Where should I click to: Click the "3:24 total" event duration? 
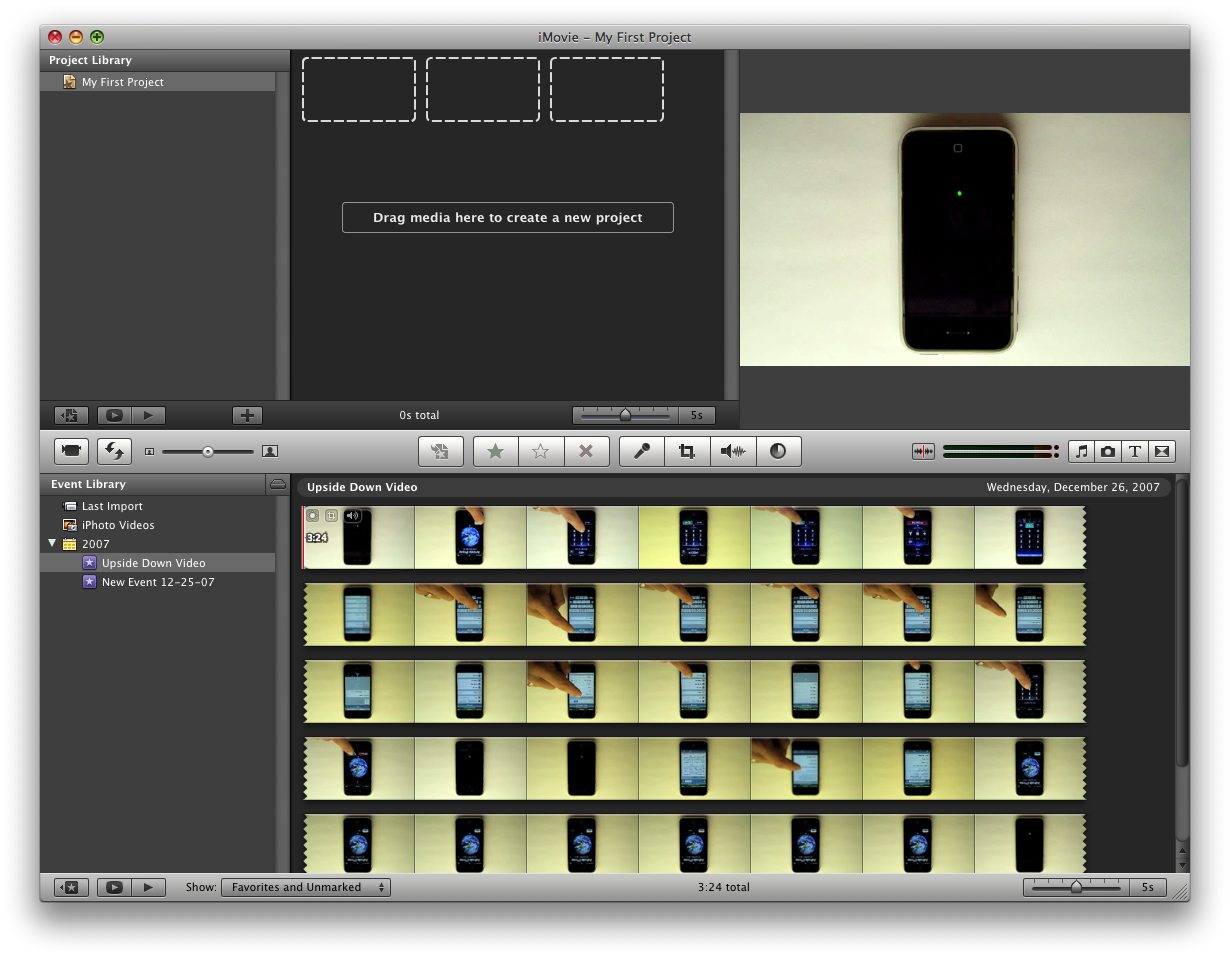[x=724, y=887]
